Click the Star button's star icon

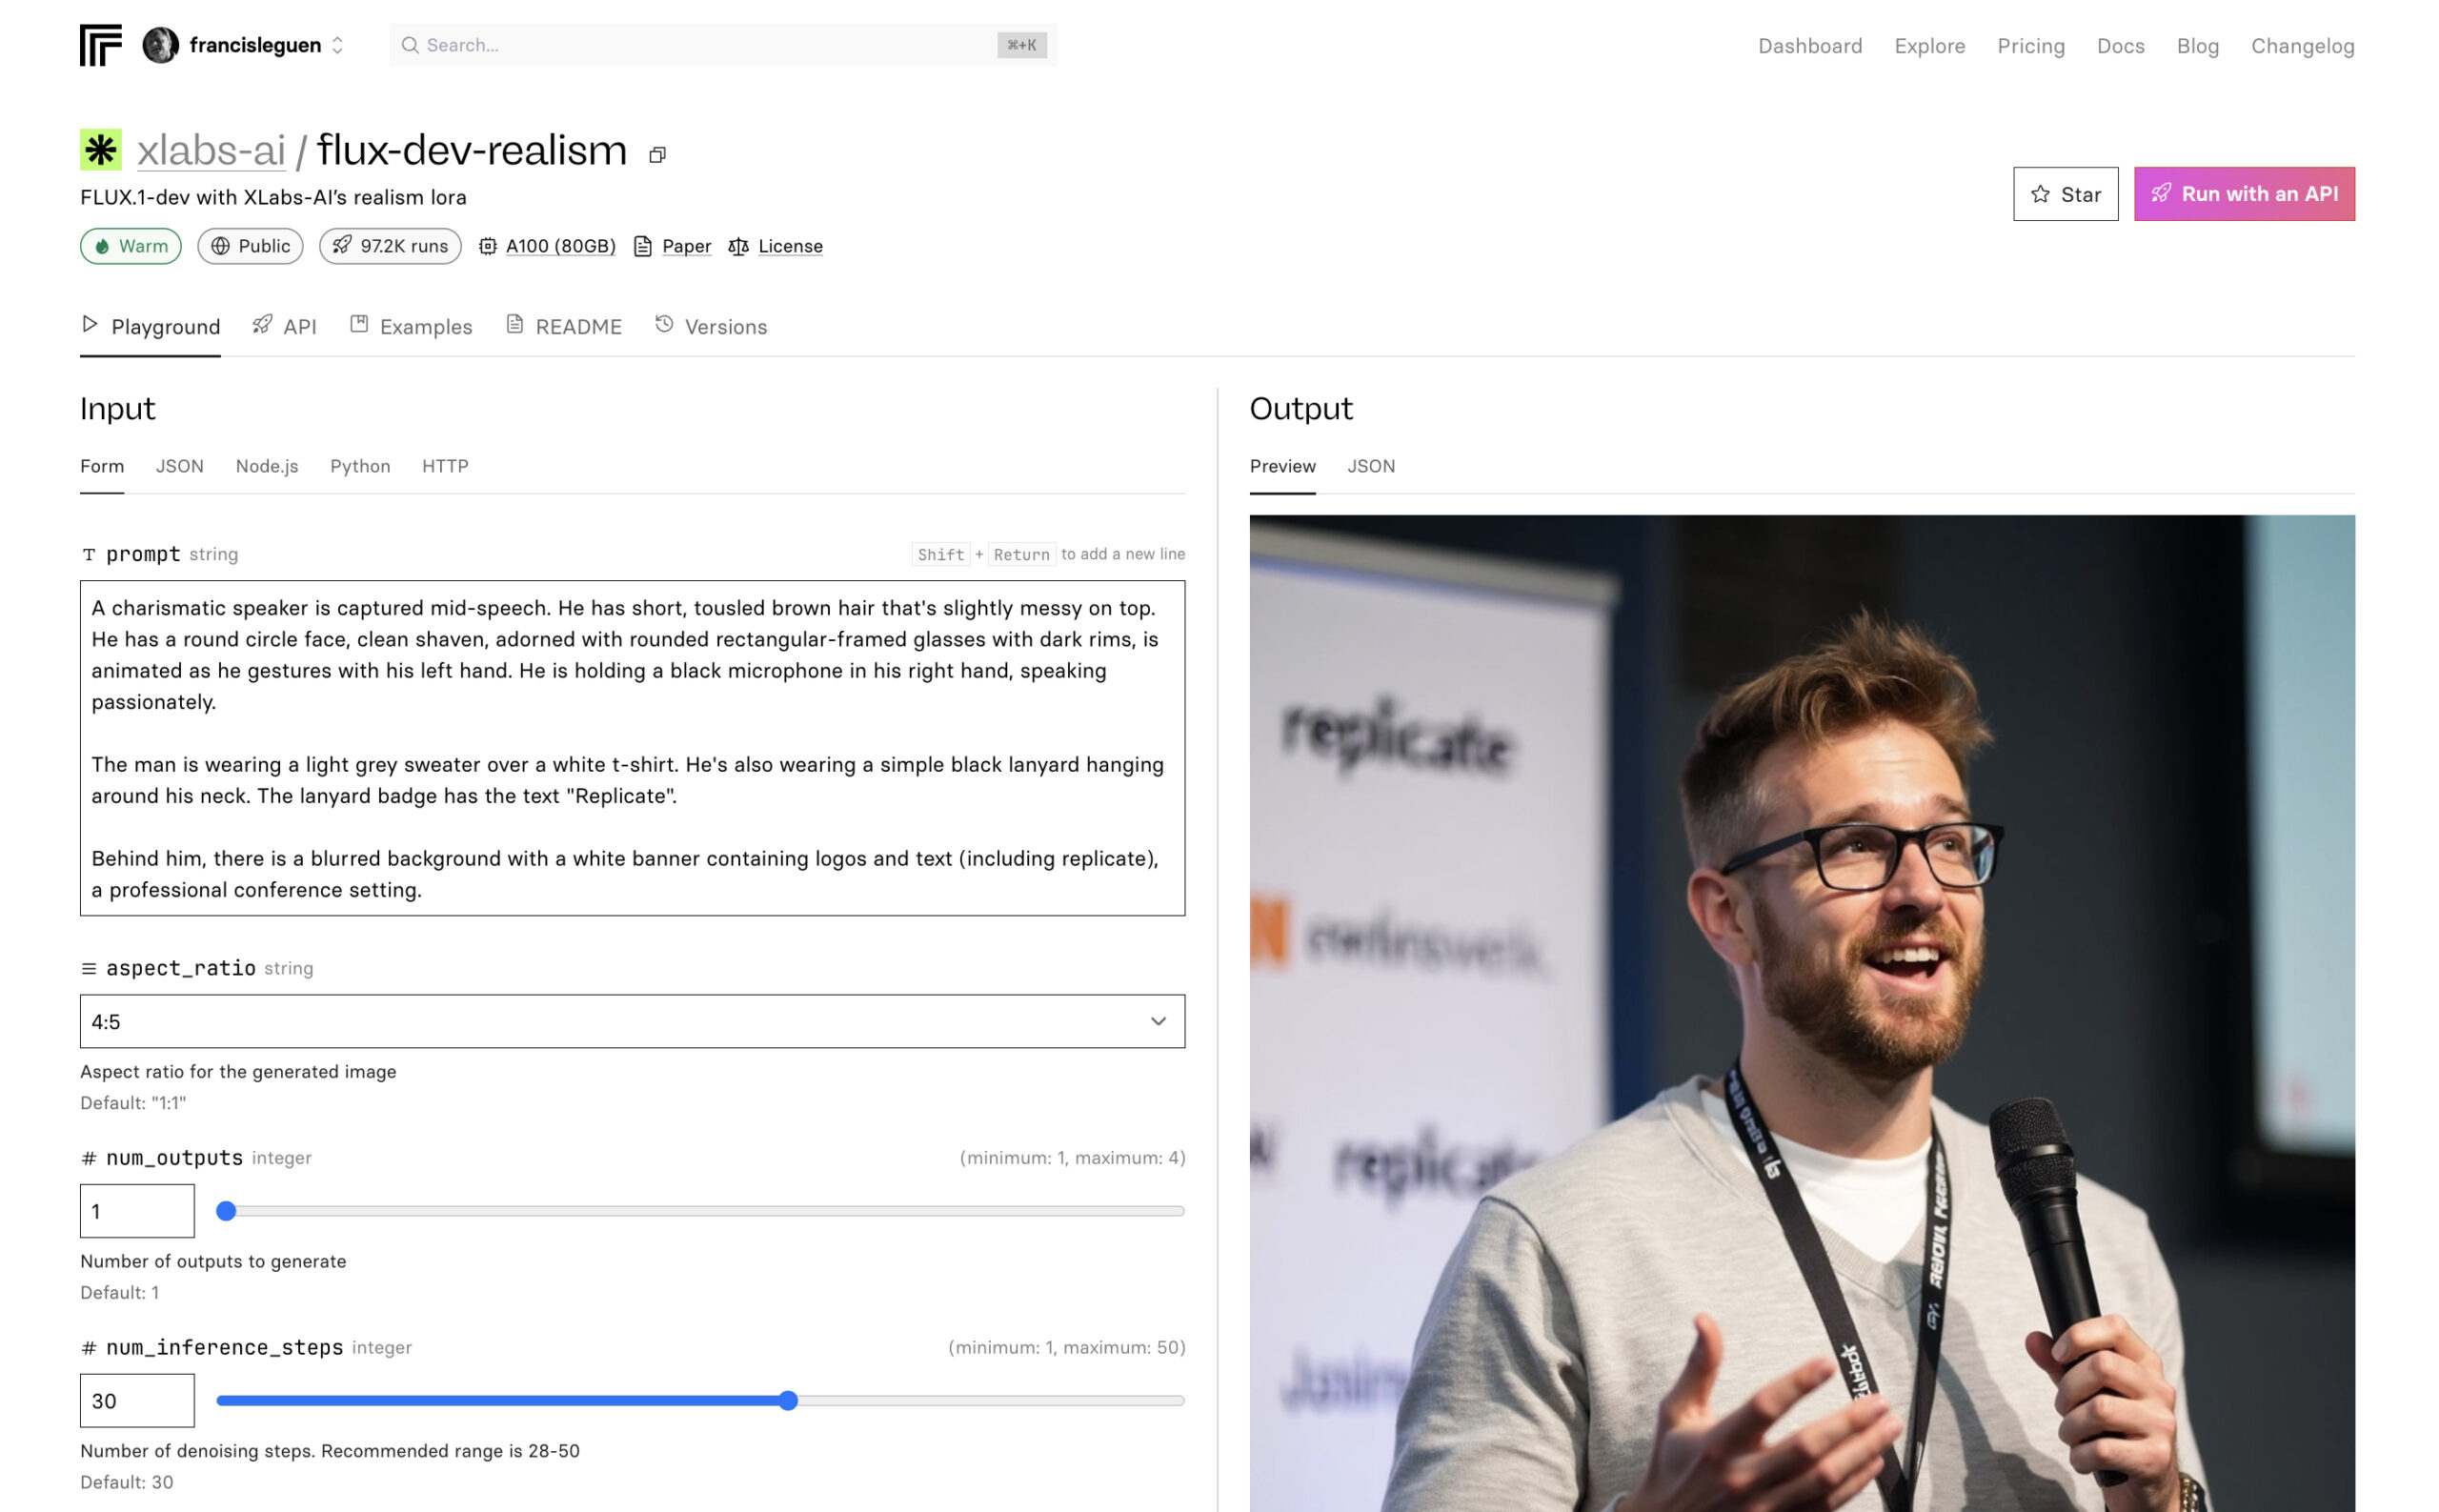point(2040,194)
